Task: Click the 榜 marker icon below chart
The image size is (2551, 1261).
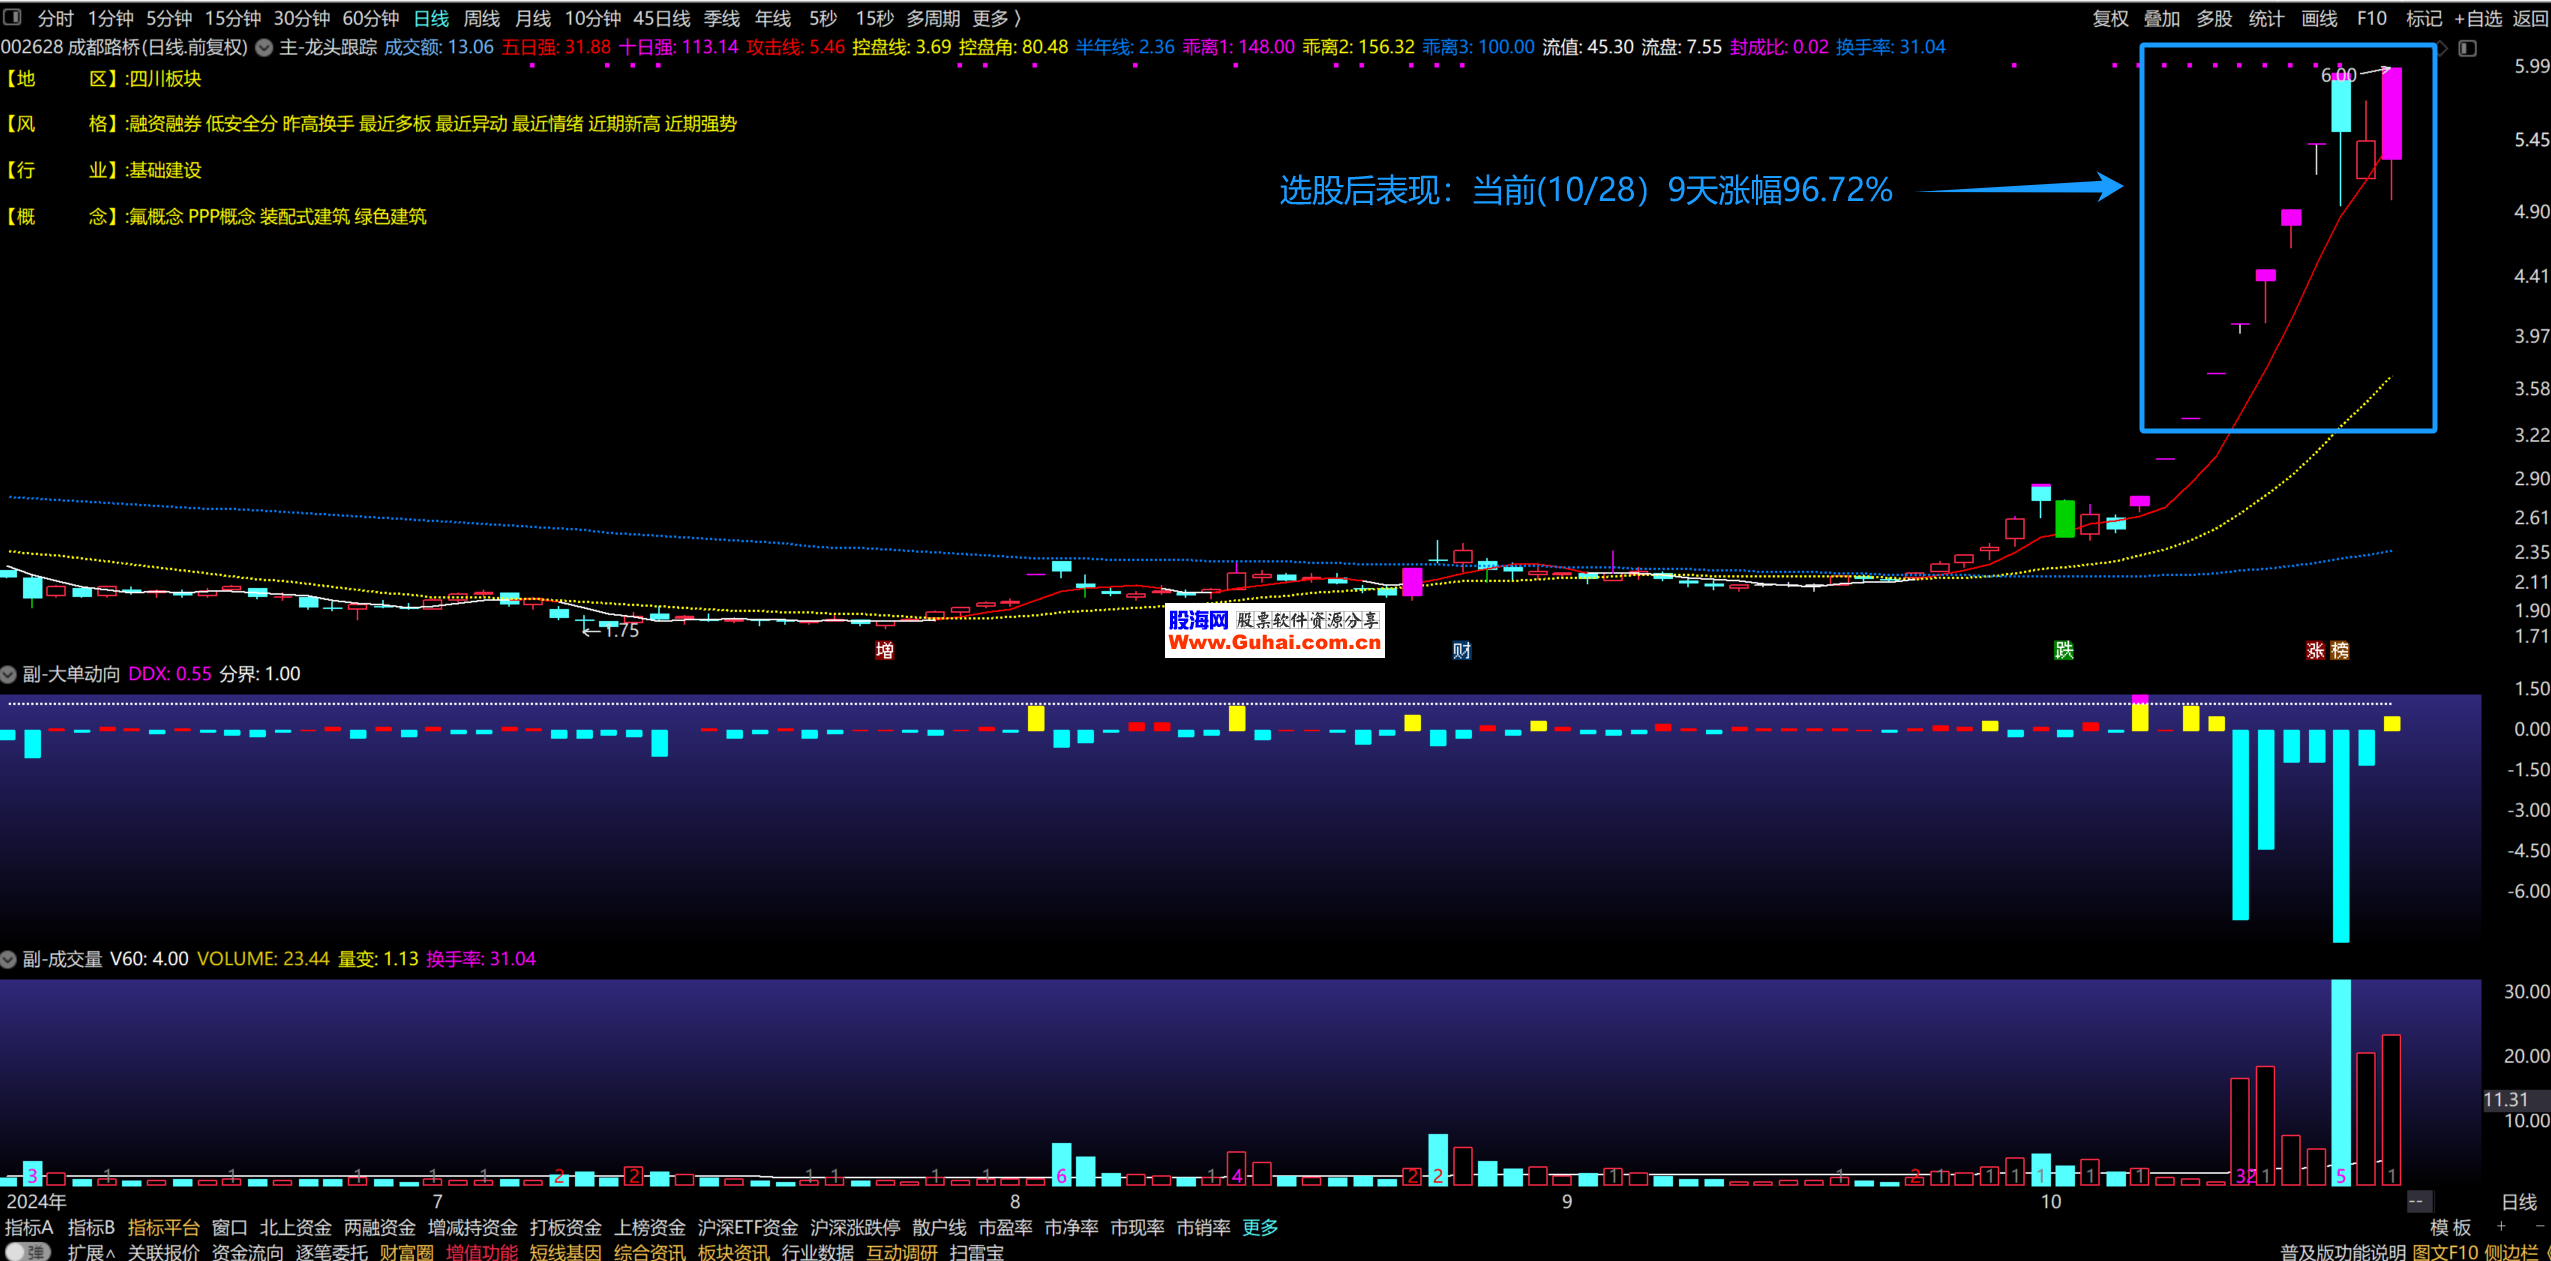Action: click(x=2340, y=651)
